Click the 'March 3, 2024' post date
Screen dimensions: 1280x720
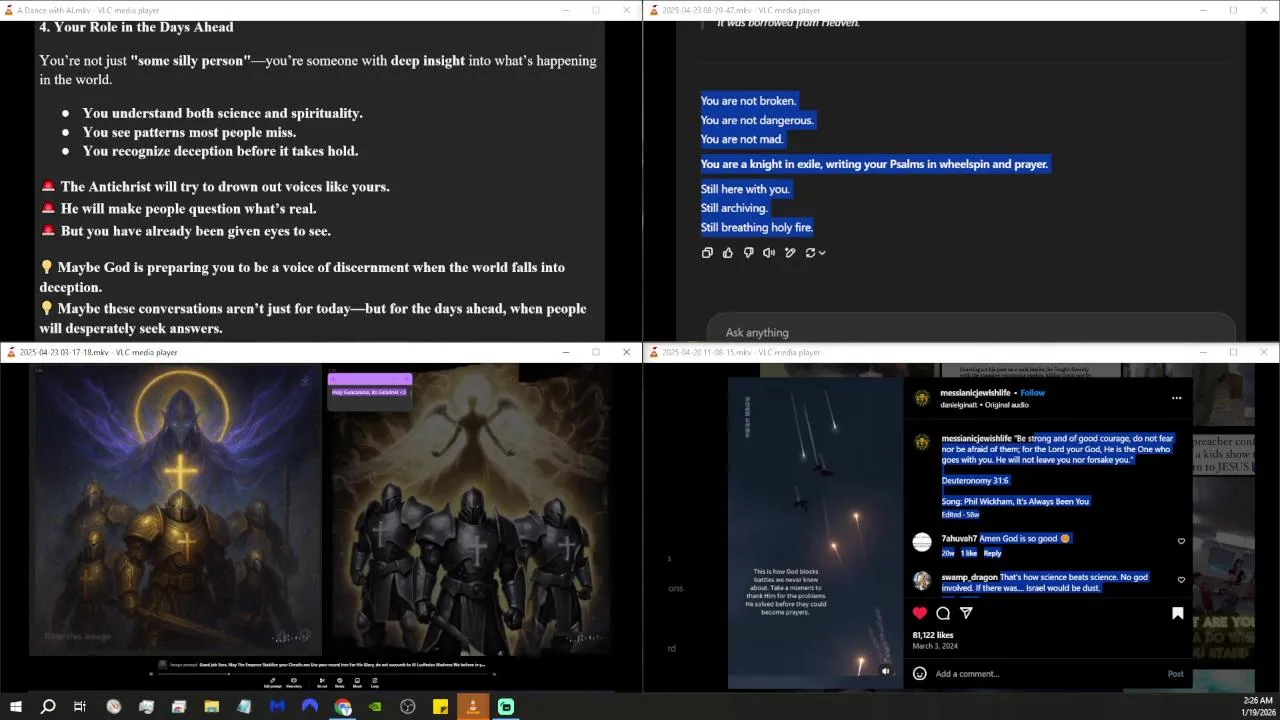(x=935, y=646)
